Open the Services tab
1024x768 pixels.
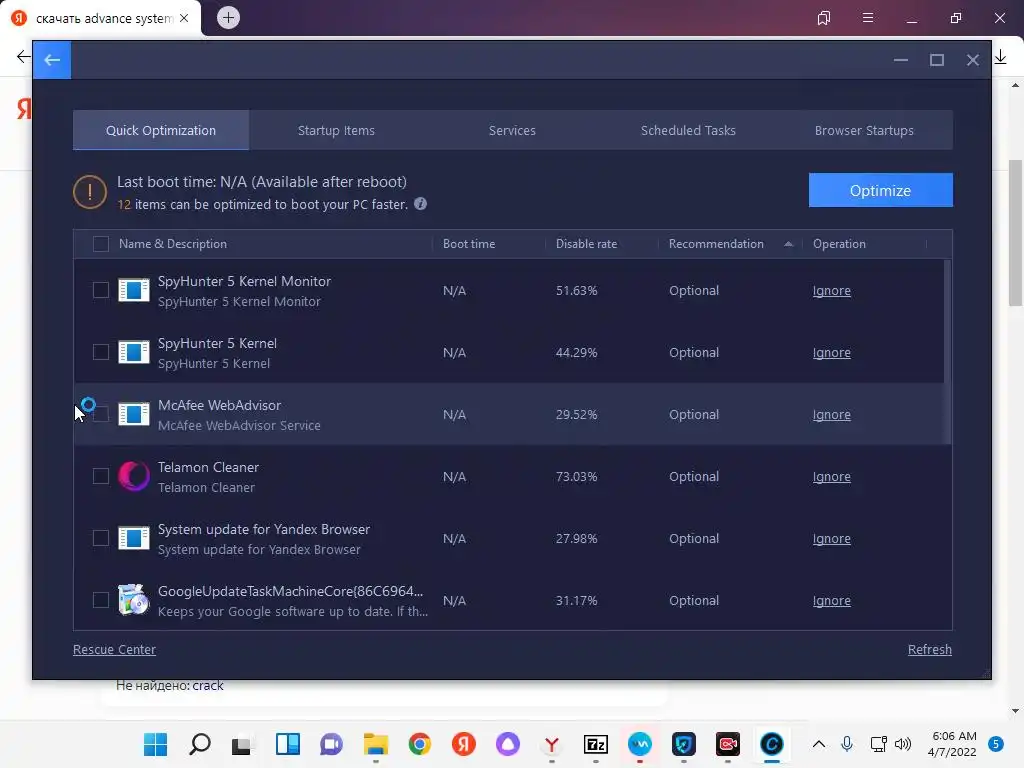point(512,130)
